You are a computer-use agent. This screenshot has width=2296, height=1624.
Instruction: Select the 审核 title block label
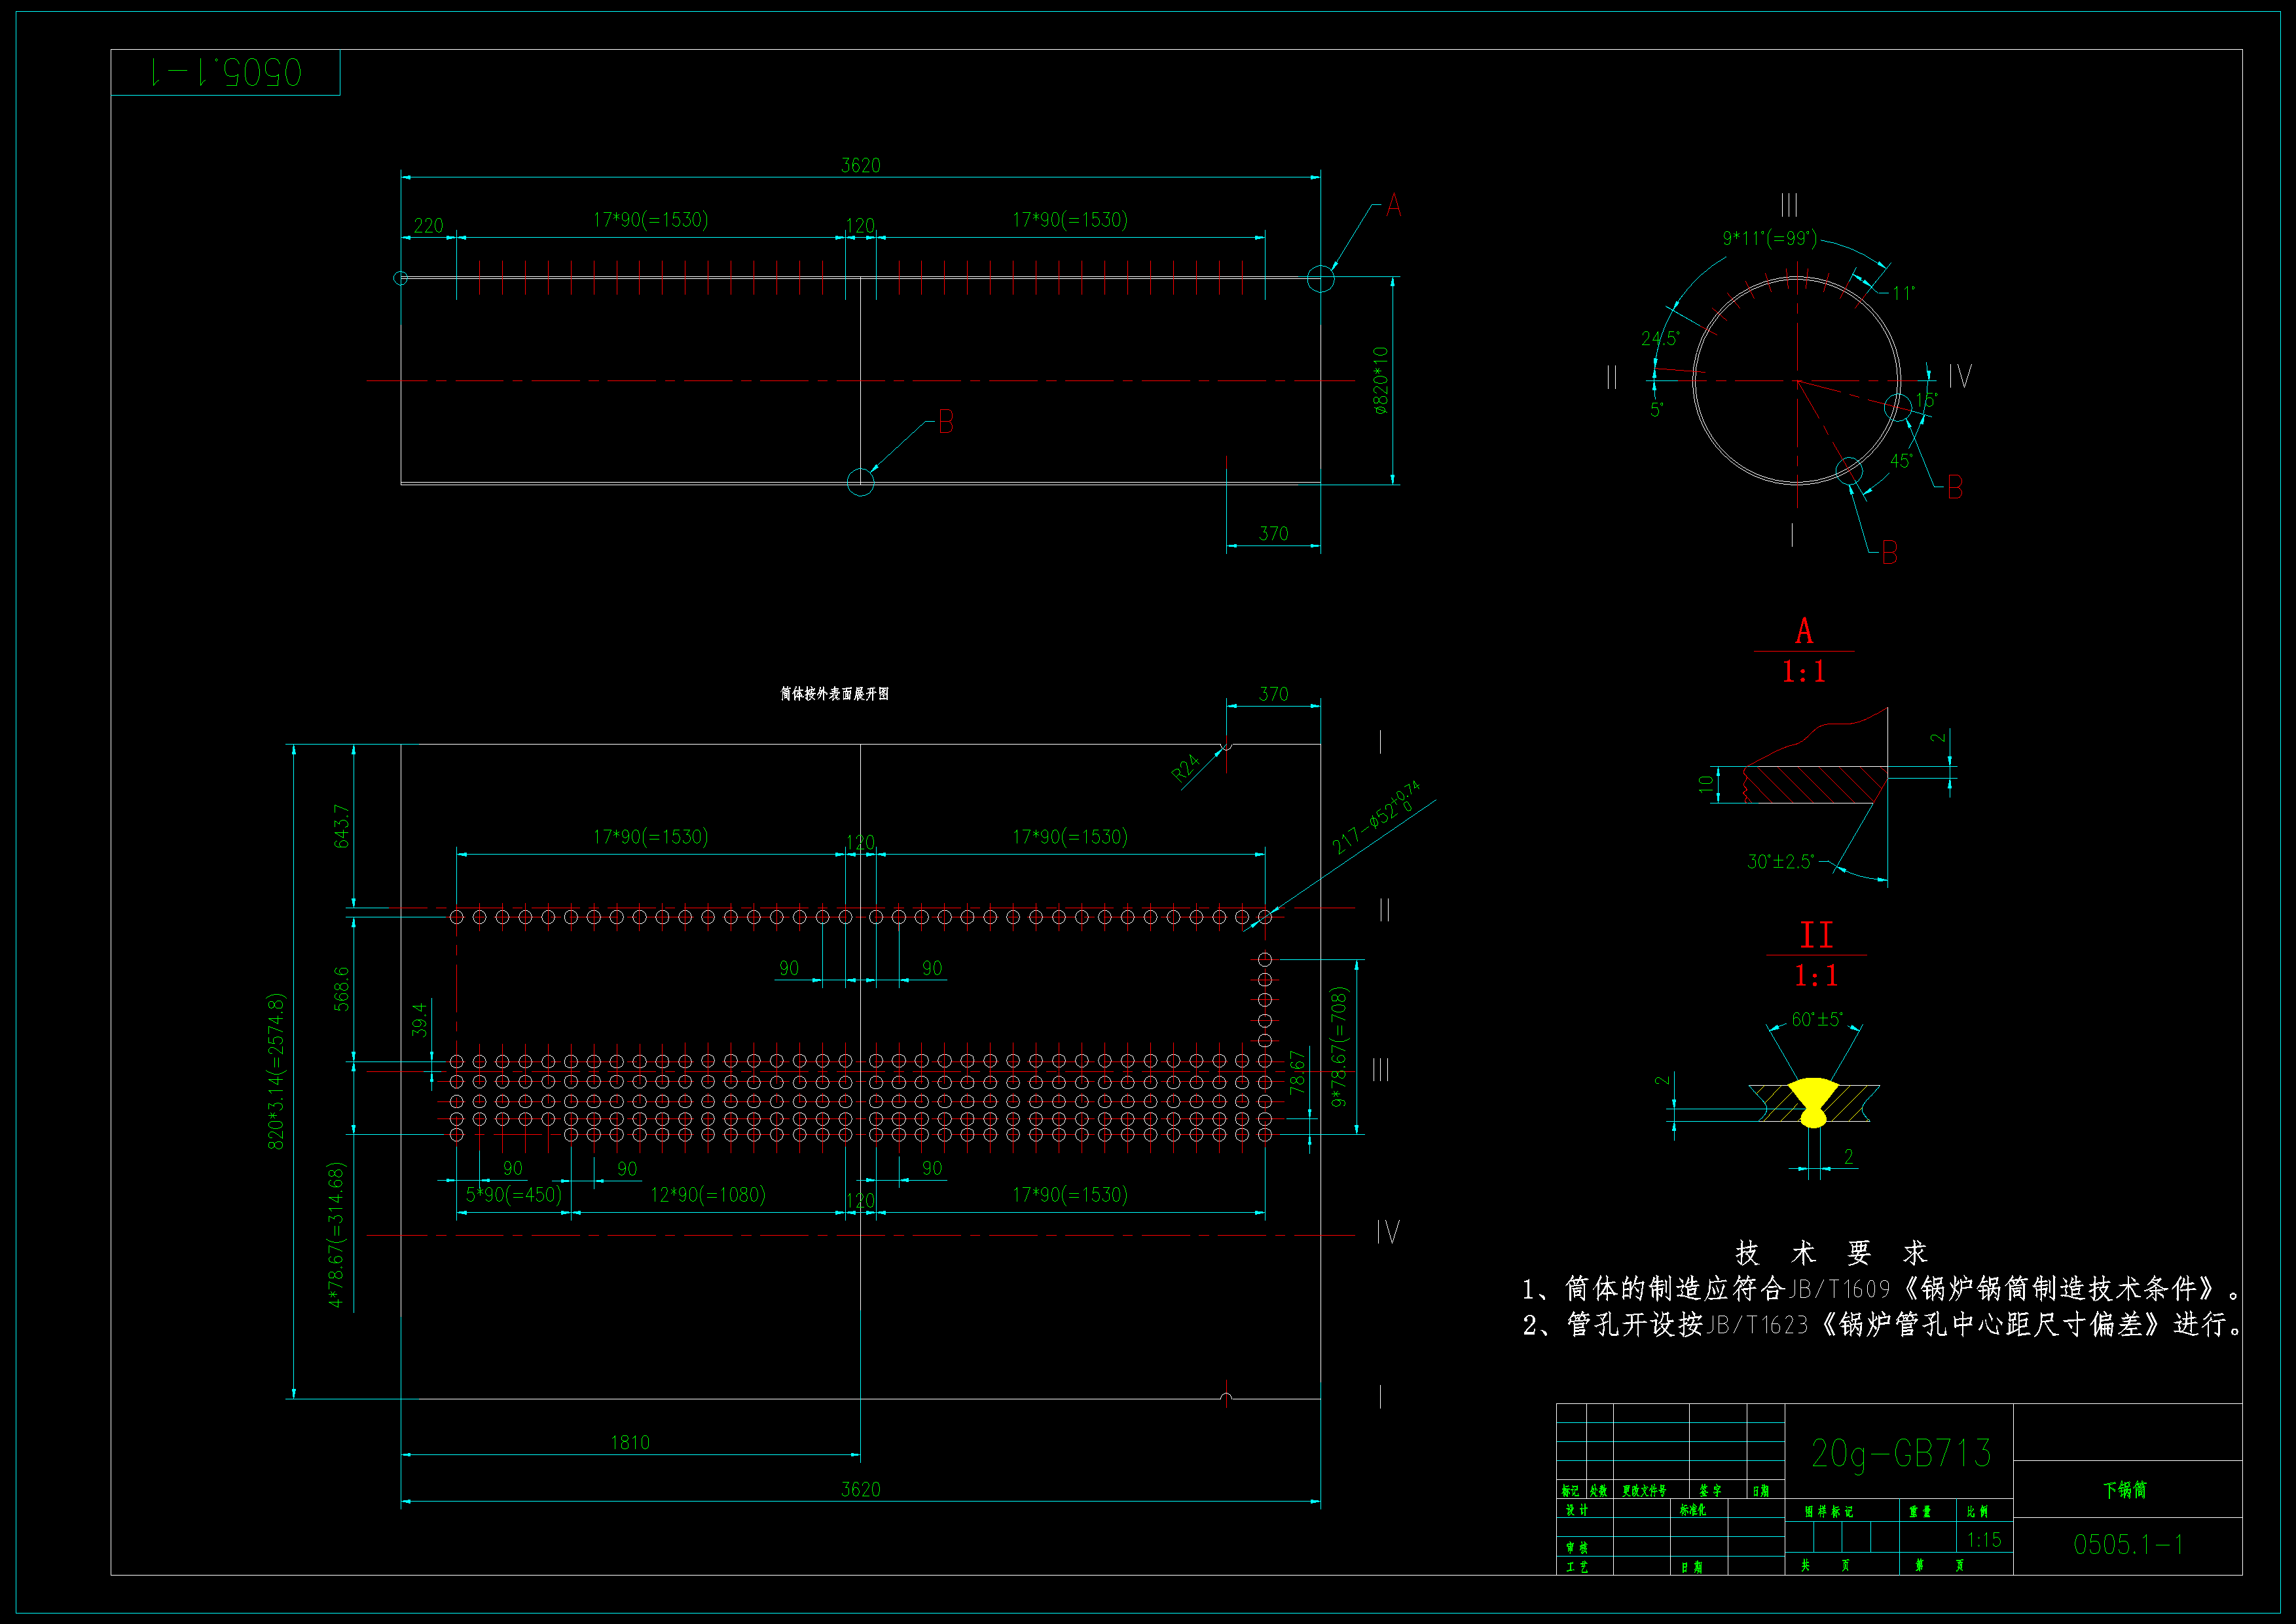coord(1577,1548)
